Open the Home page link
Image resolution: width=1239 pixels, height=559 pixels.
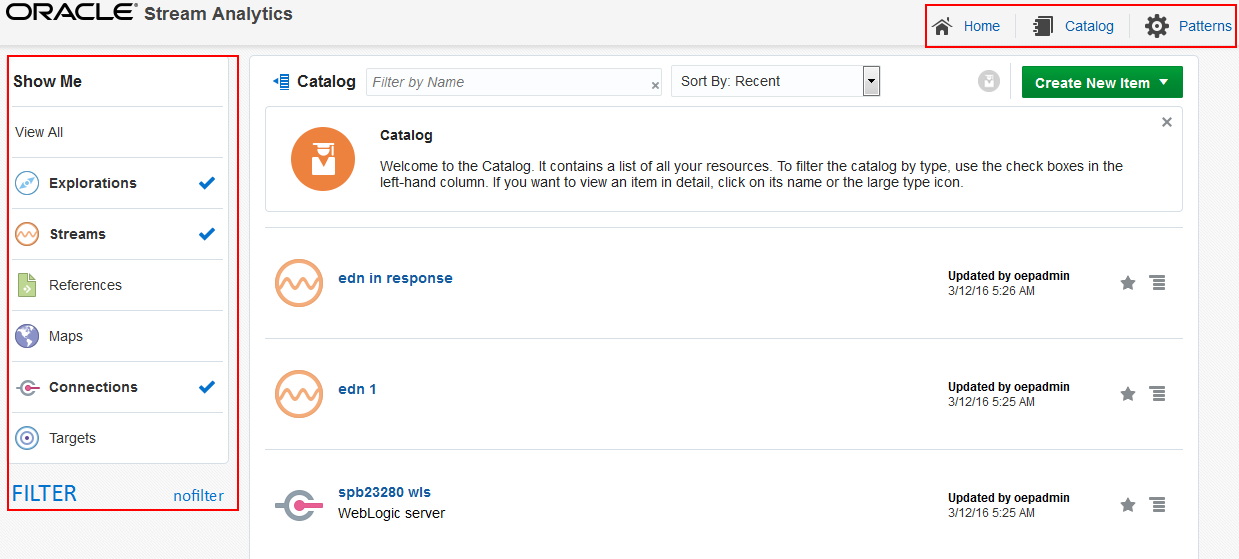[981, 26]
